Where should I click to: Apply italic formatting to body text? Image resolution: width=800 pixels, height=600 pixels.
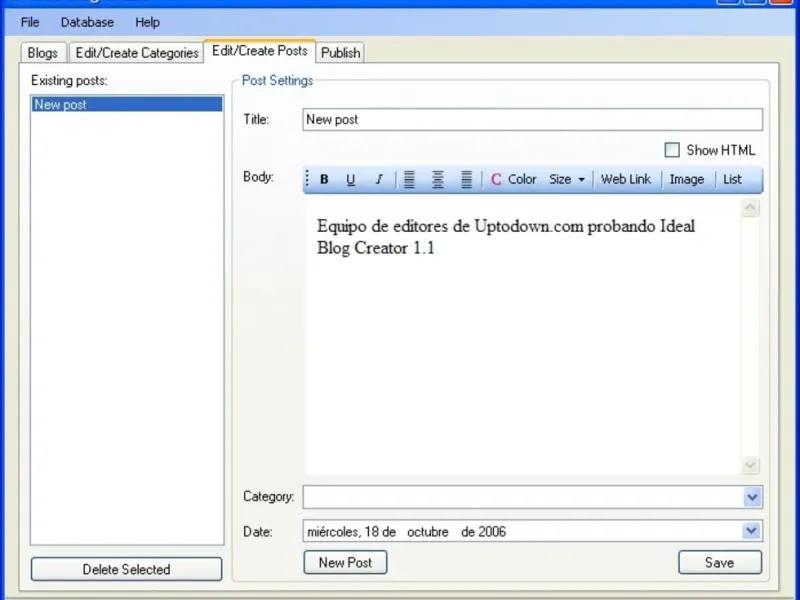point(379,180)
